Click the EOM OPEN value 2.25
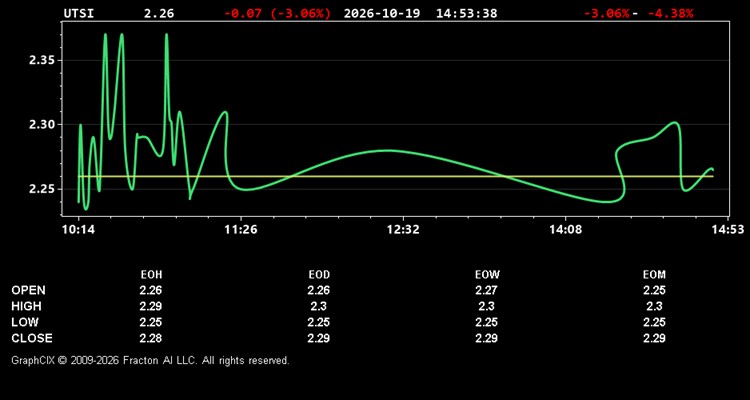This screenshot has height=400, width=750. [654, 290]
